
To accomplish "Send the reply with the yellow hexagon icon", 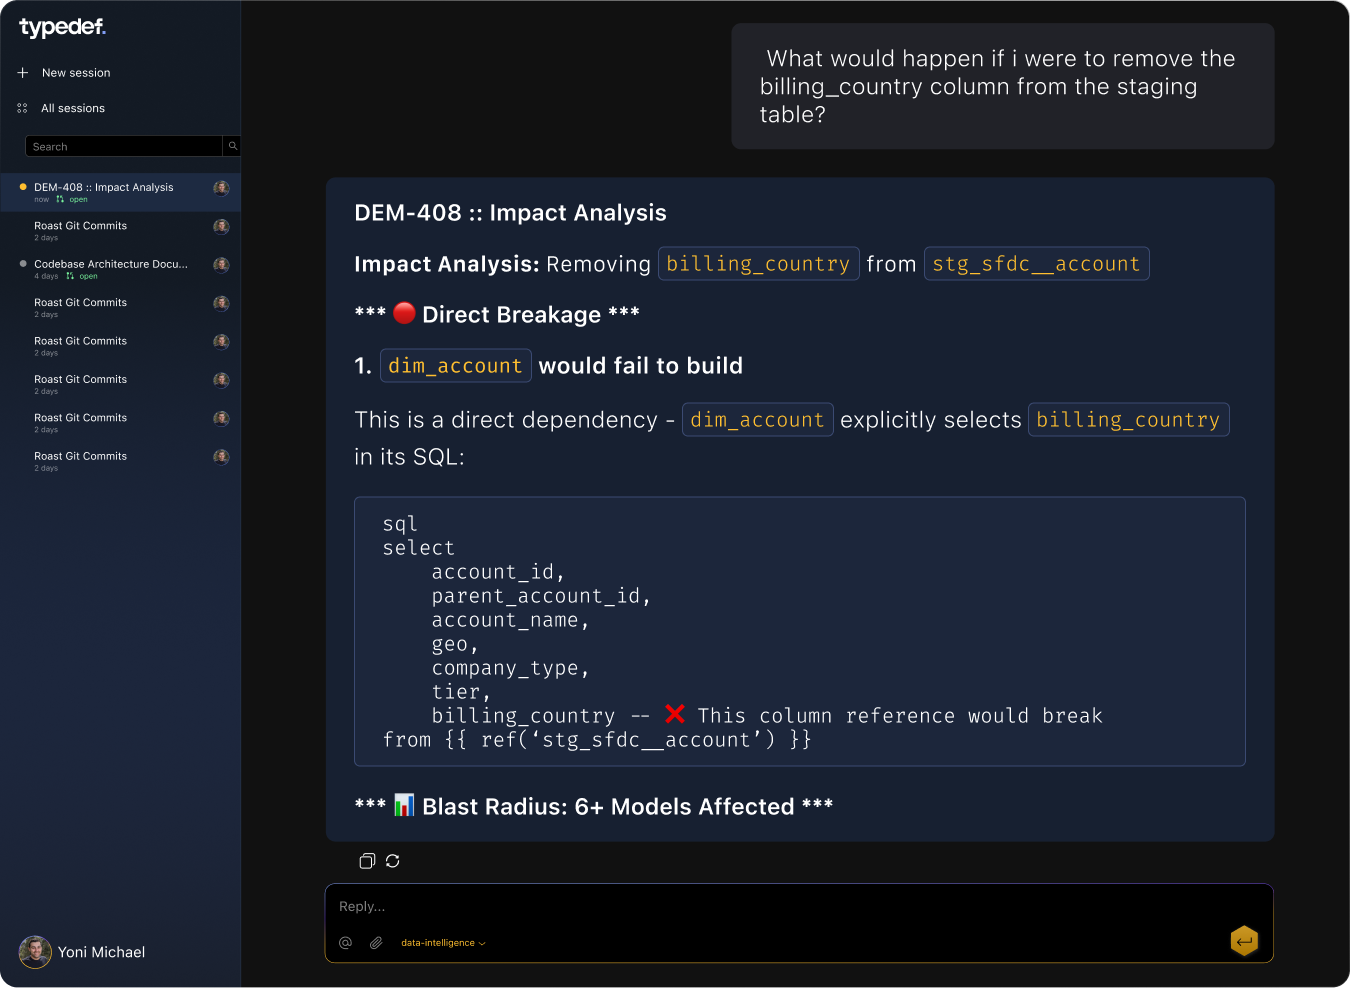I will click(1244, 941).
